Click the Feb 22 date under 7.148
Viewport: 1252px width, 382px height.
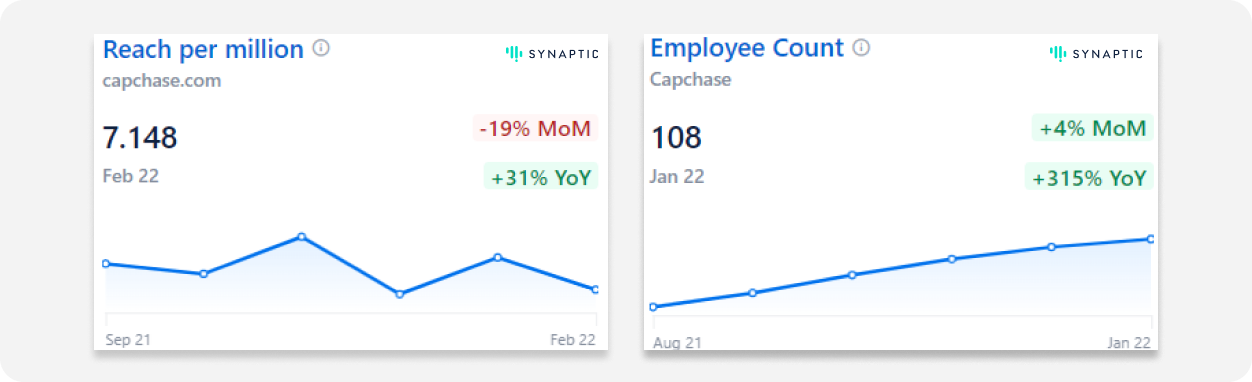[131, 176]
